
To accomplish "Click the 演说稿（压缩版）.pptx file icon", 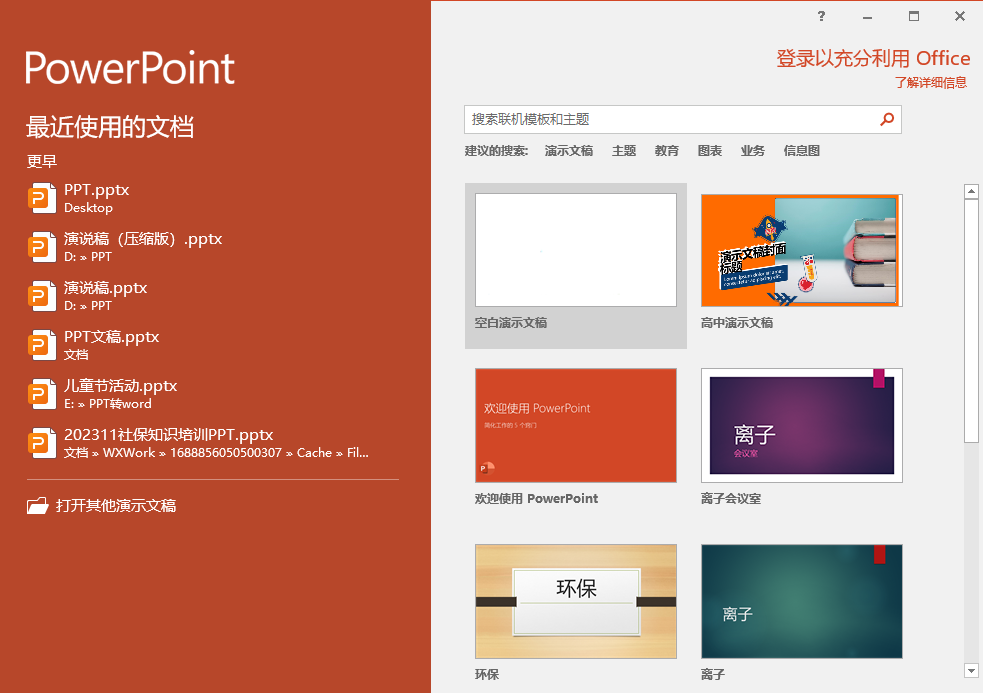I will click(x=42, y=246).
